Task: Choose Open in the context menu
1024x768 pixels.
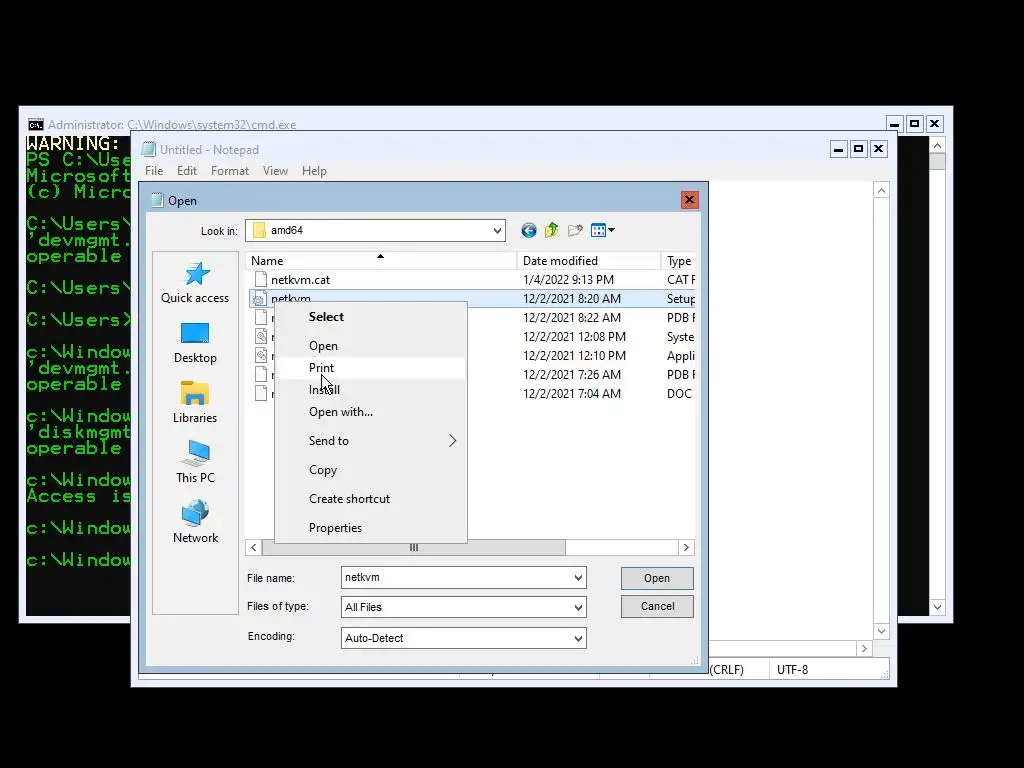Action: pyautogui.click(x=370, y=345)
